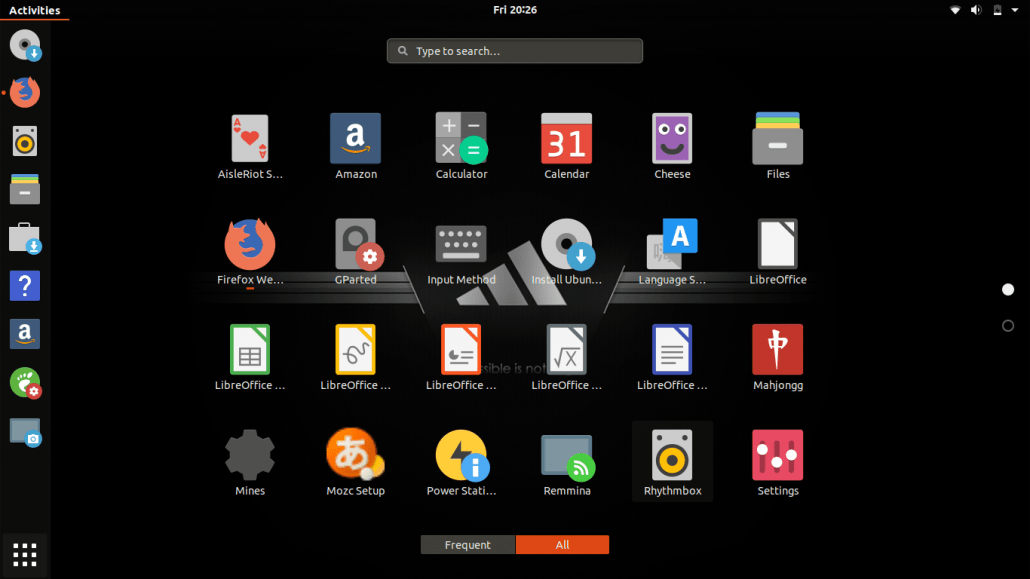Click the Type to search field
Screen dimensions: 1030x579
coord(514,50)
